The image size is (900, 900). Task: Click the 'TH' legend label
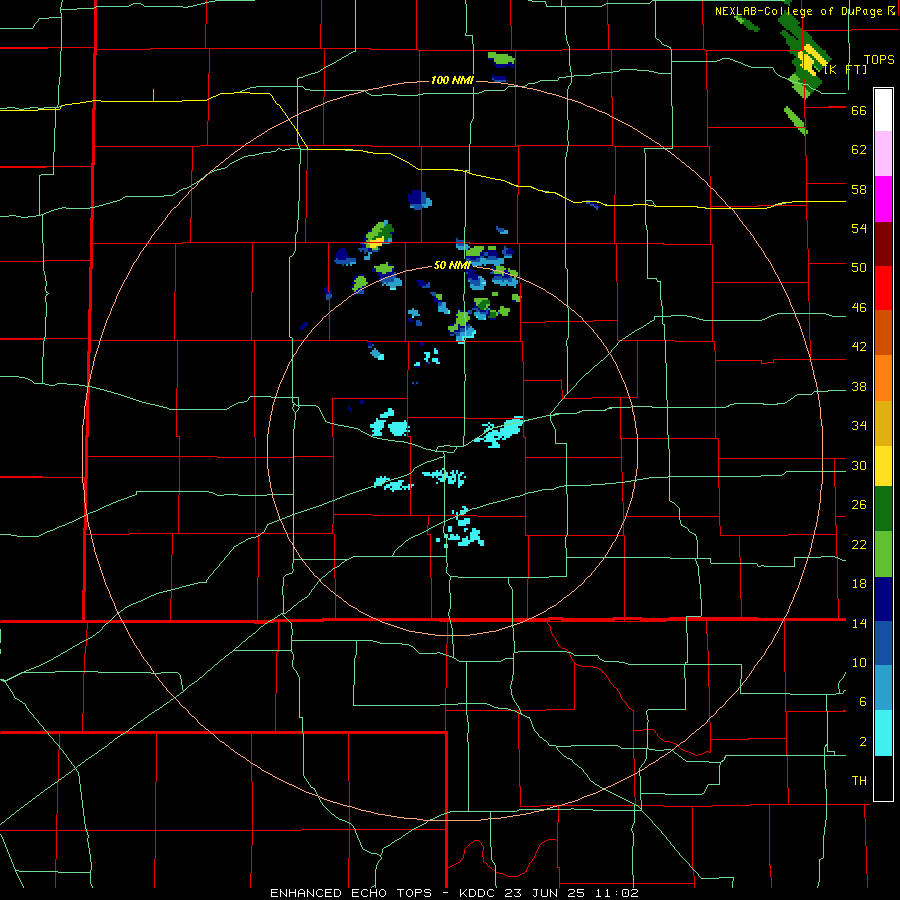click(859, 781)
